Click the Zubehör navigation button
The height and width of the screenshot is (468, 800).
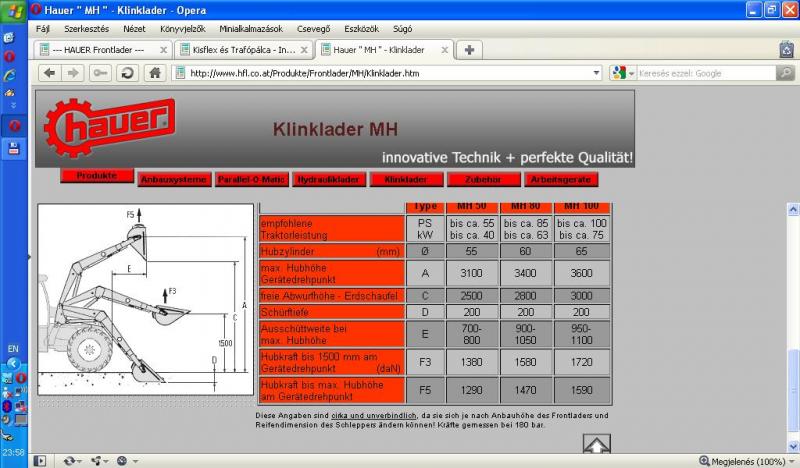pos(484,180)
